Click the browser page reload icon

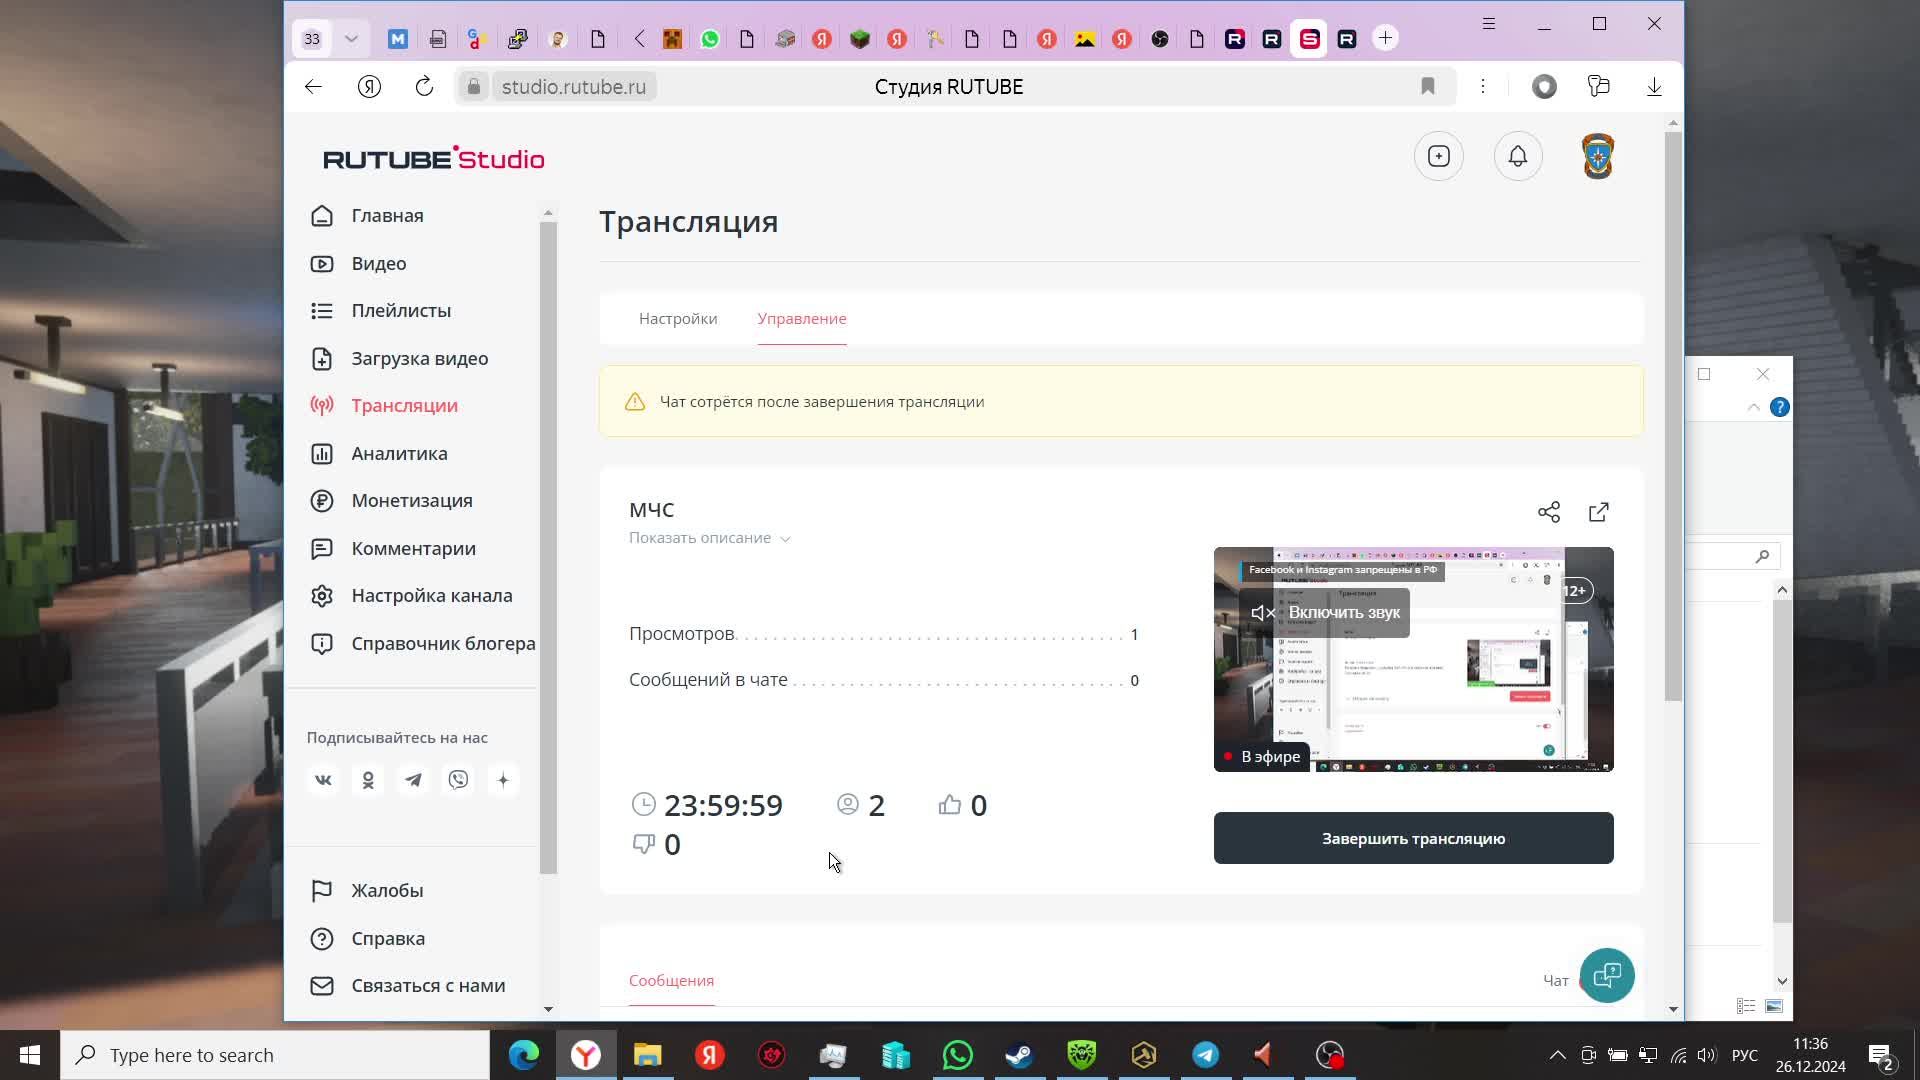pos(424,87)
